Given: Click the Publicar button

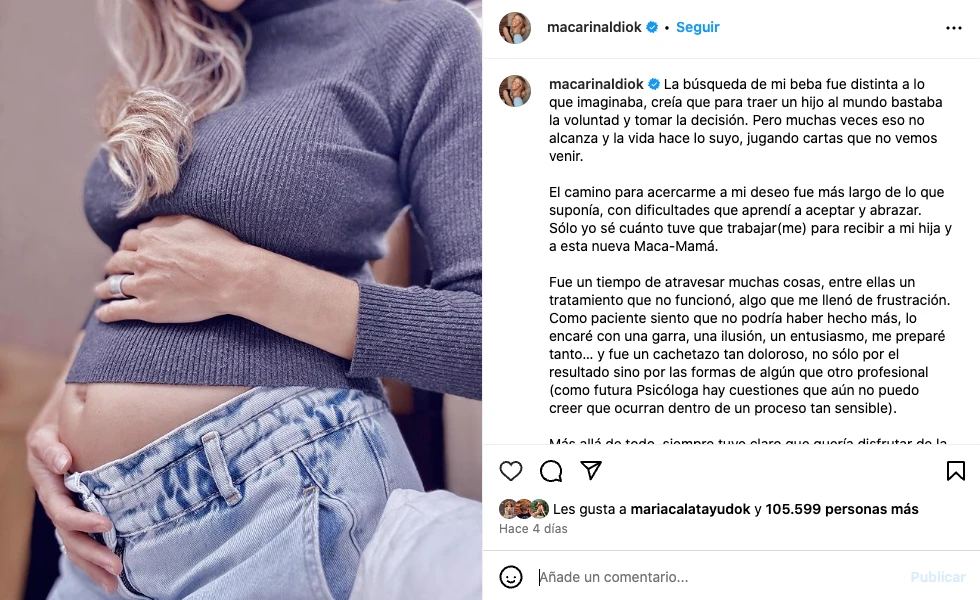Looking at the screenshot, I should tap(938, 577).
